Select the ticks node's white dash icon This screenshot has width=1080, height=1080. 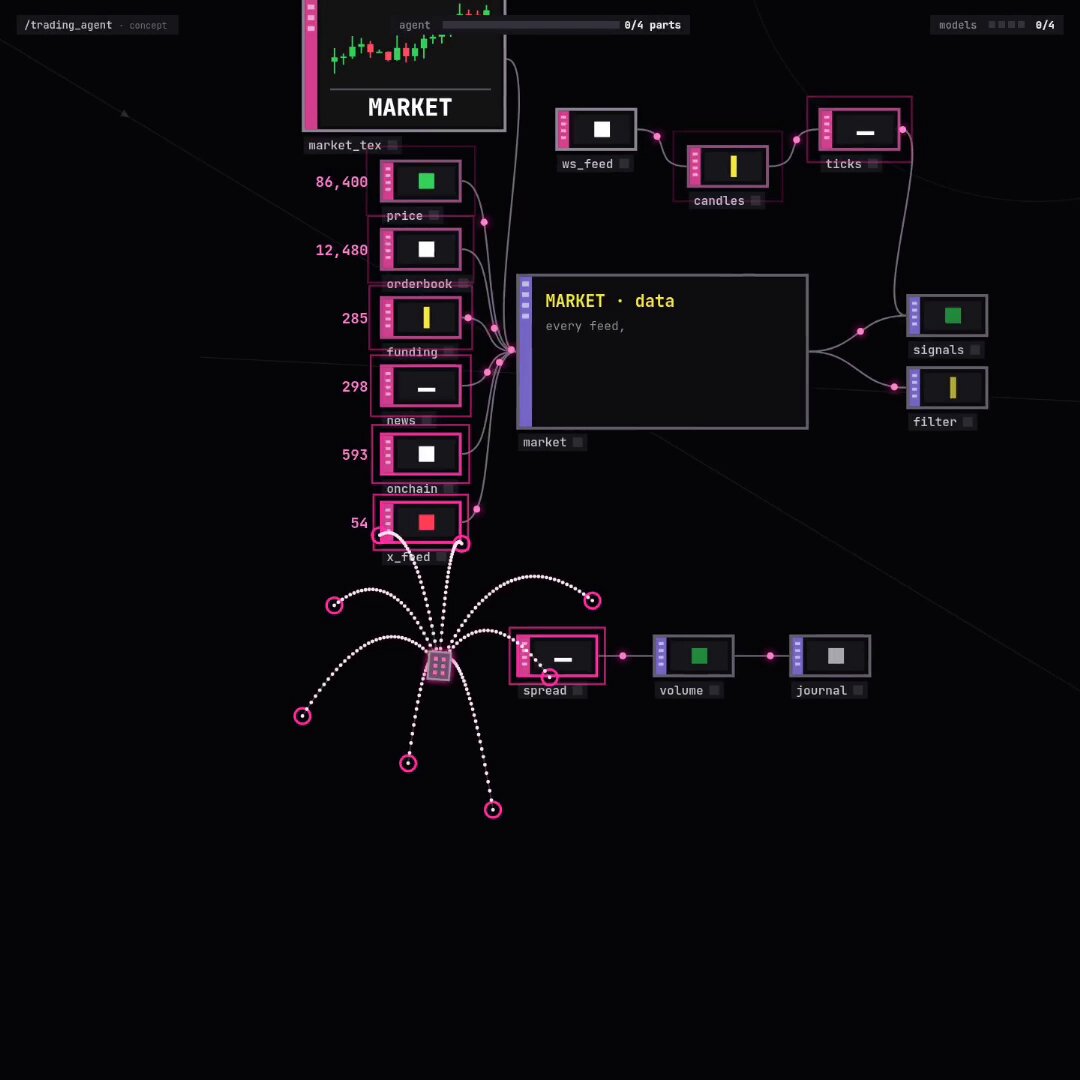865,132
